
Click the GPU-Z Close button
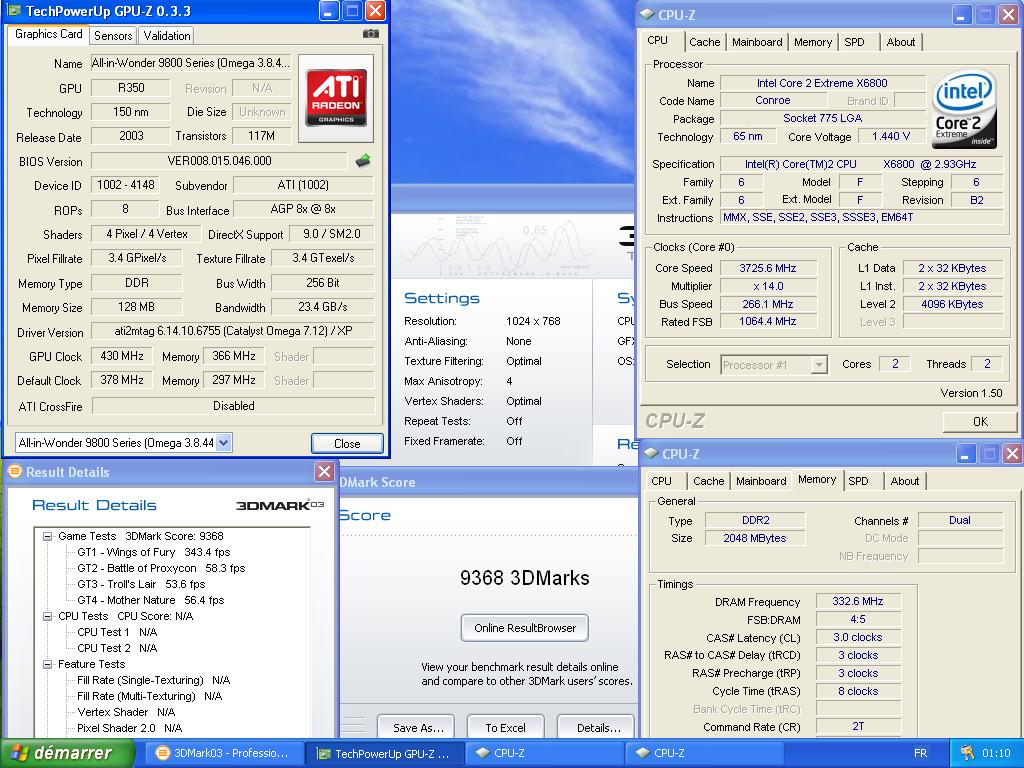tap(347, 443)
